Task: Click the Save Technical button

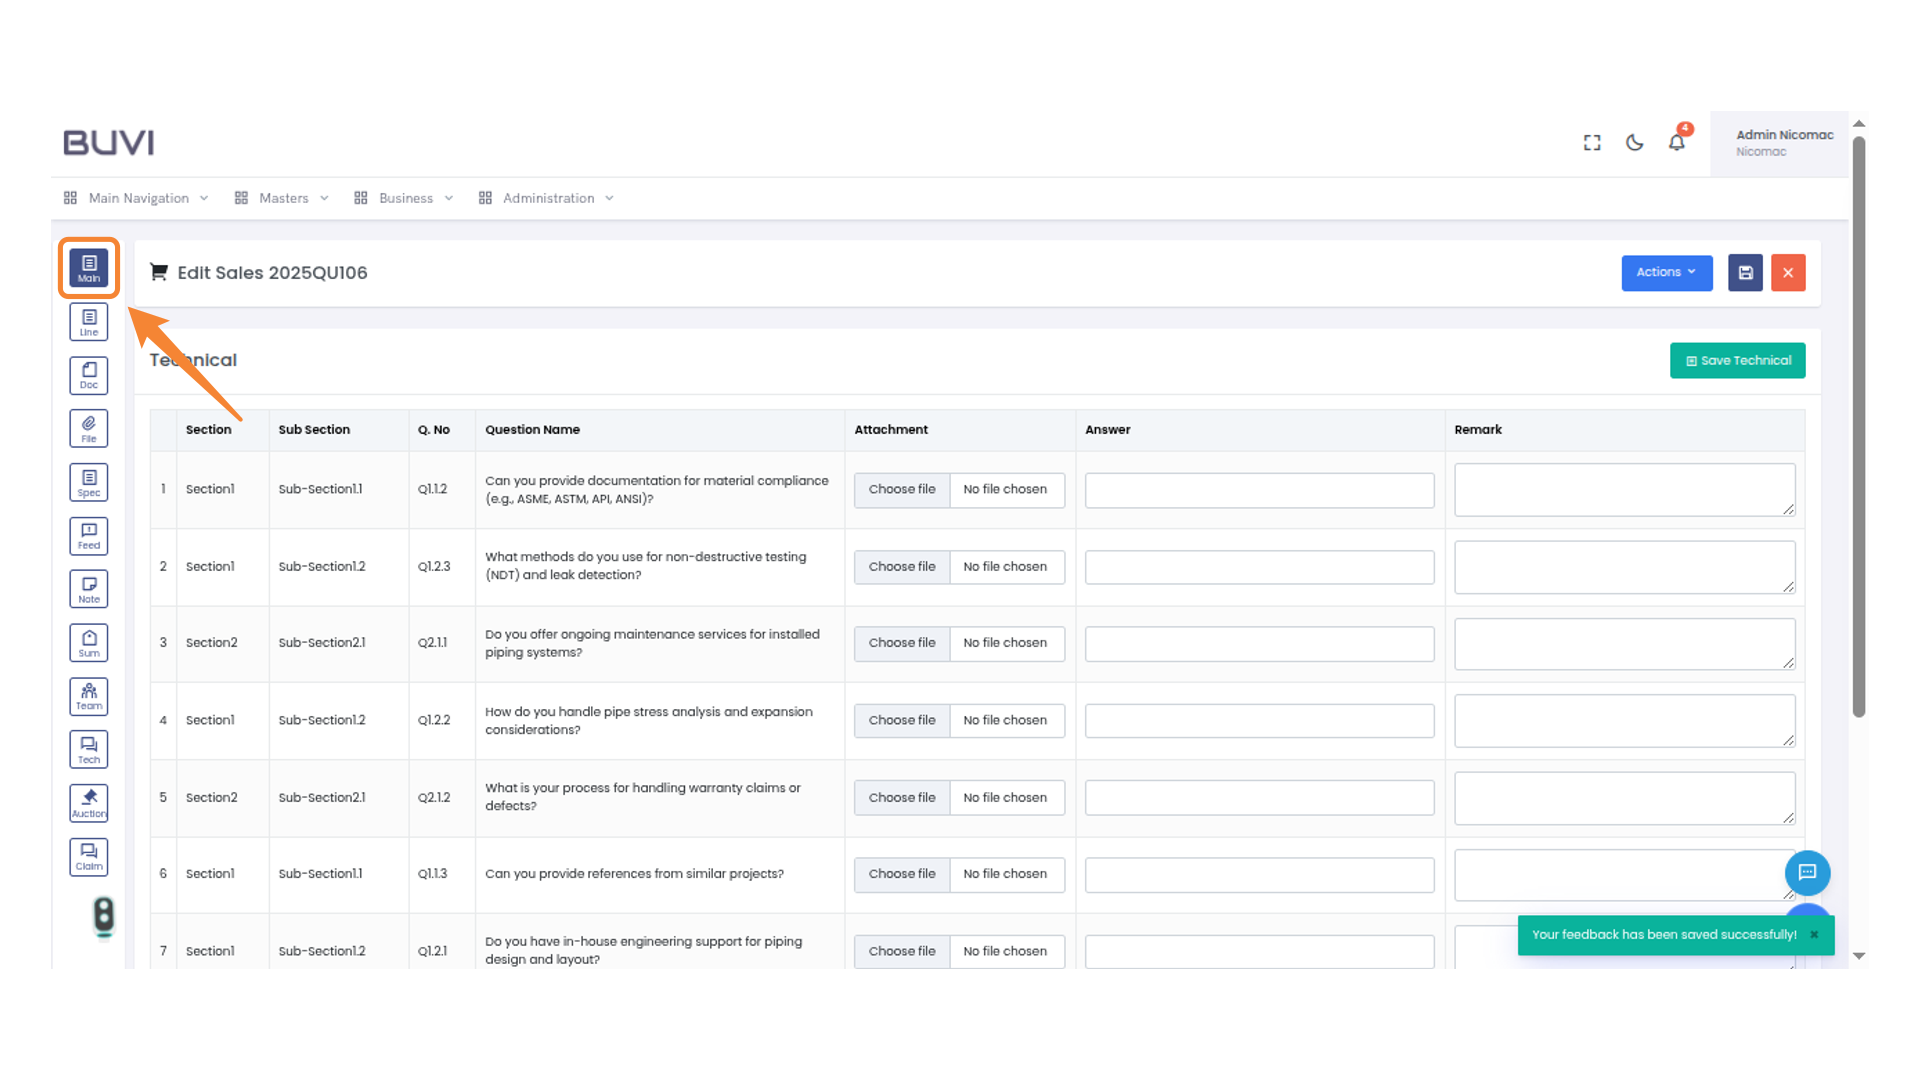Action: pos(1737,361)
